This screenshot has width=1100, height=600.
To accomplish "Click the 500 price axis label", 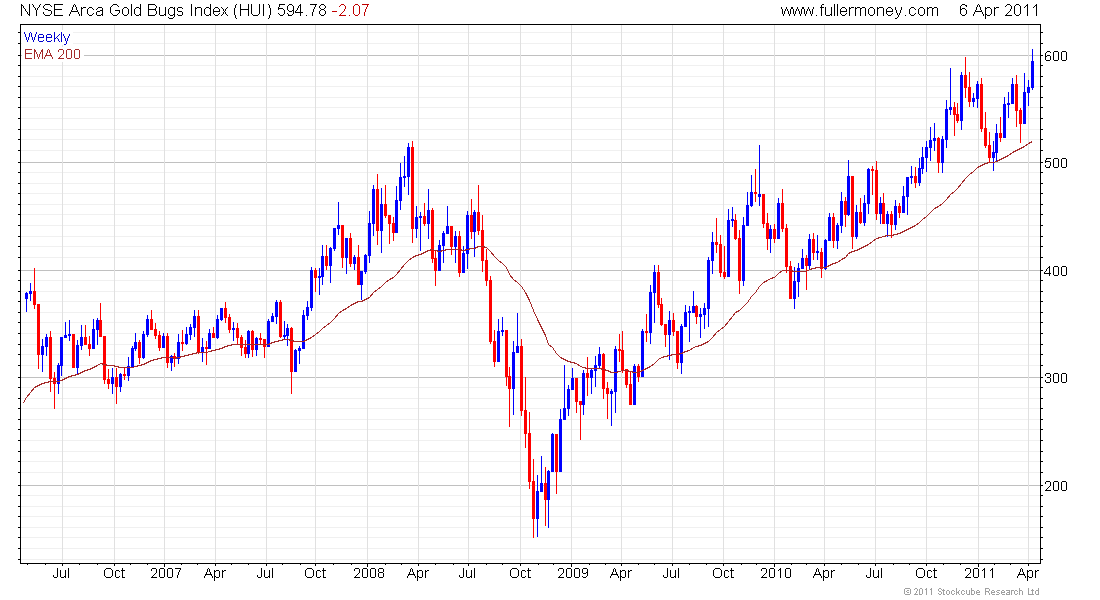I will 1056,163.
